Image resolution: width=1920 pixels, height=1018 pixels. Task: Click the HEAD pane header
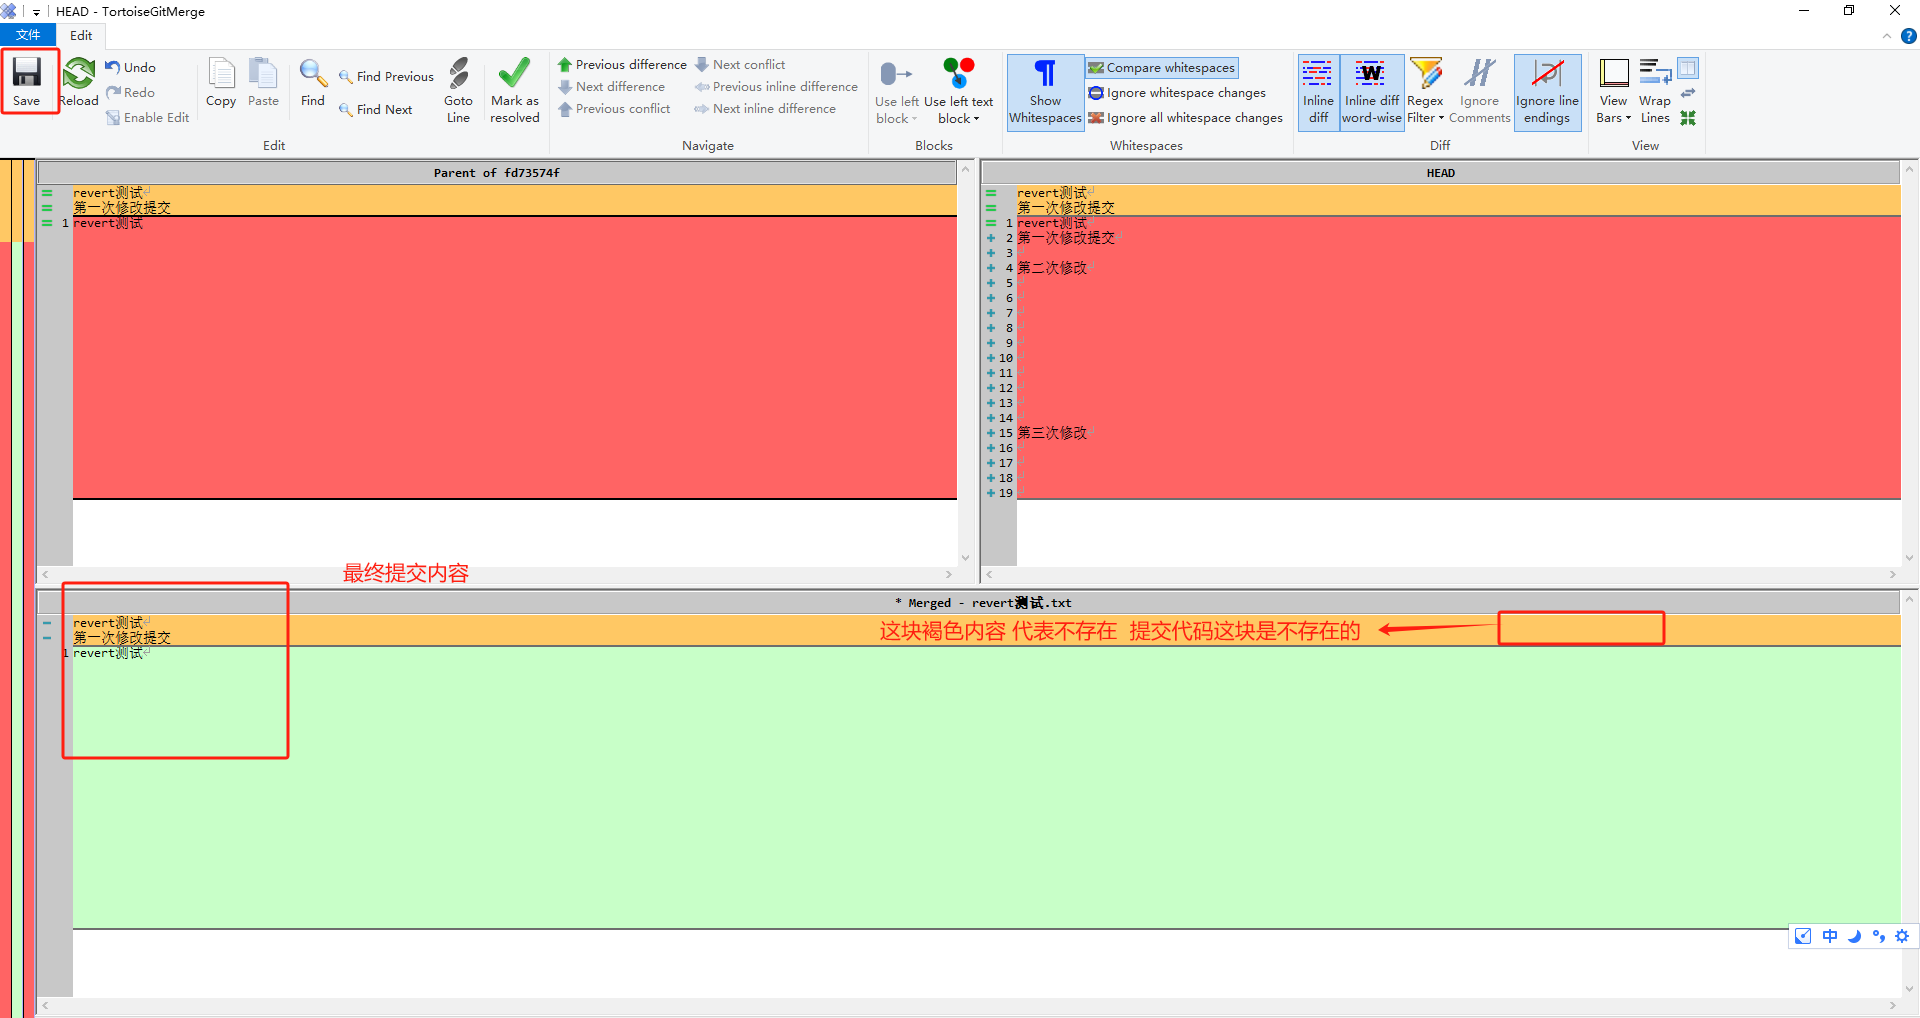coord(1440,172)
